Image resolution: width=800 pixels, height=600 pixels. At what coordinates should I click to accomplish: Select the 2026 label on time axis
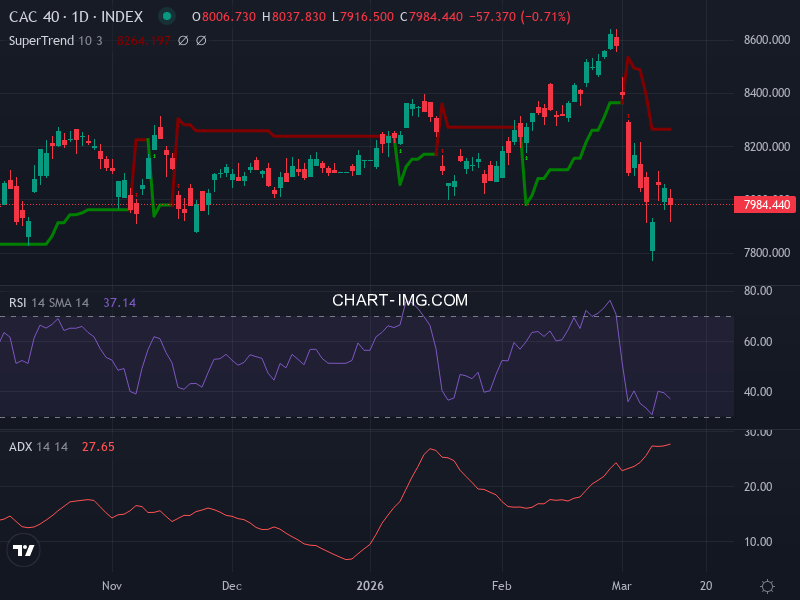pos(371,587)
